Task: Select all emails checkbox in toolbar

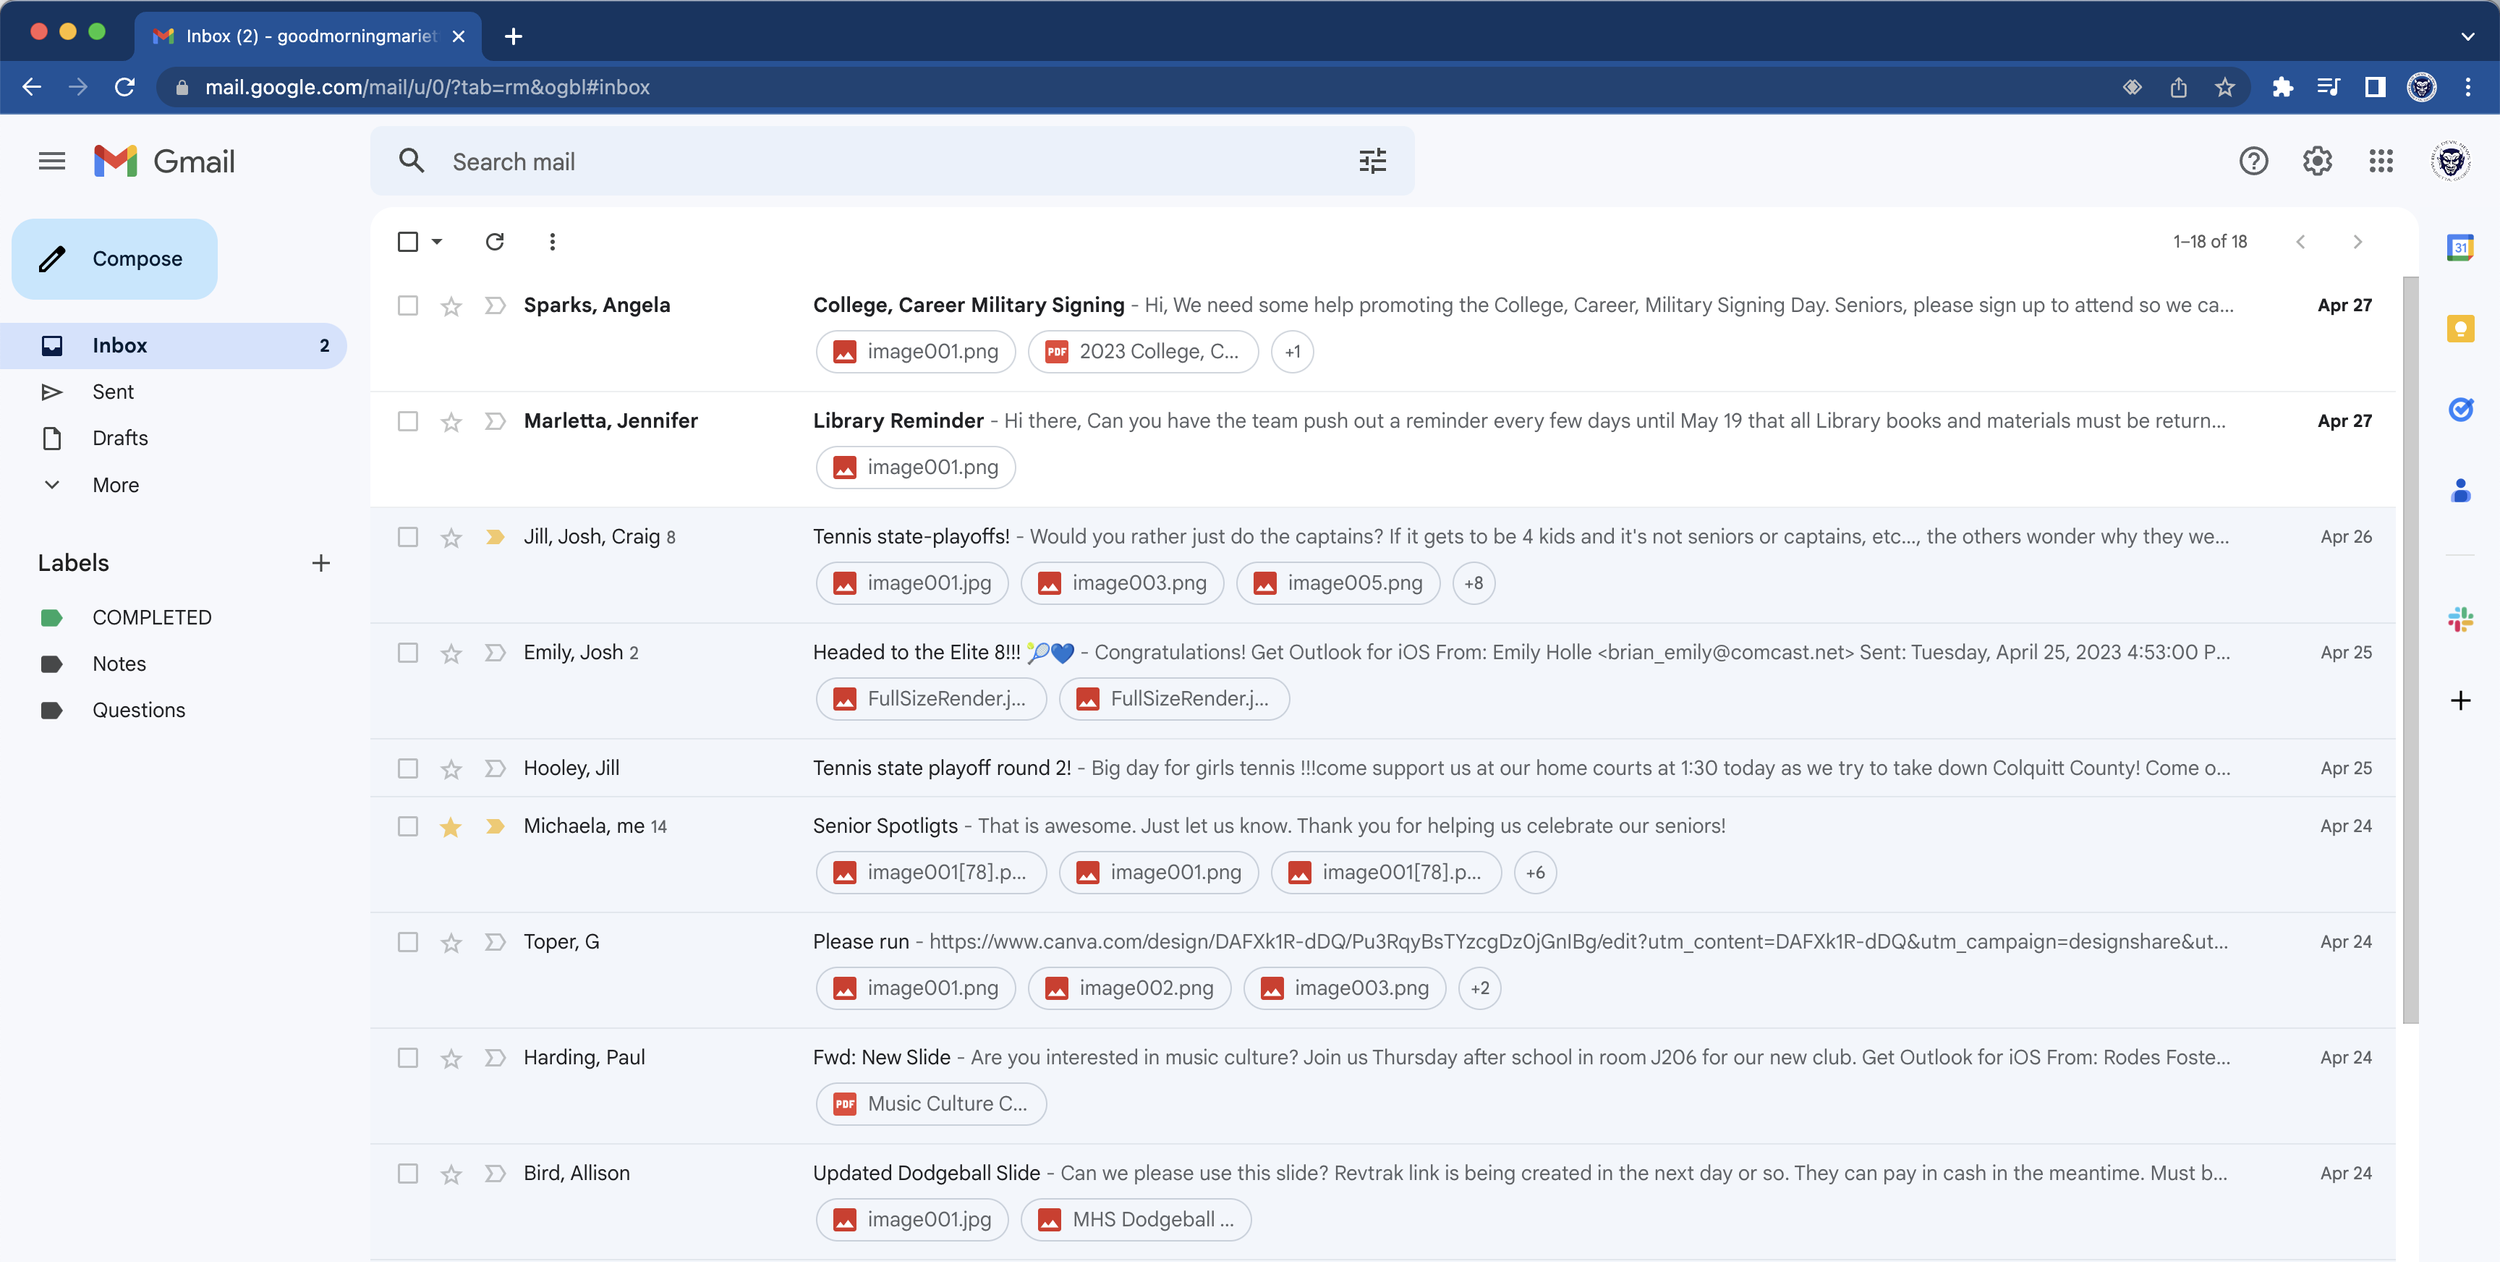Action: coord(407,241)
